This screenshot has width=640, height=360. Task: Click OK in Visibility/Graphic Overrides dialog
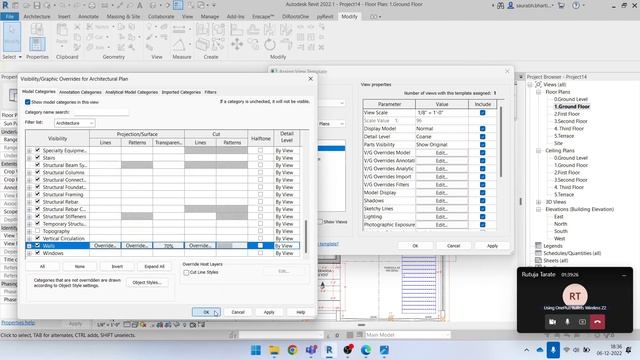[206, 312]
